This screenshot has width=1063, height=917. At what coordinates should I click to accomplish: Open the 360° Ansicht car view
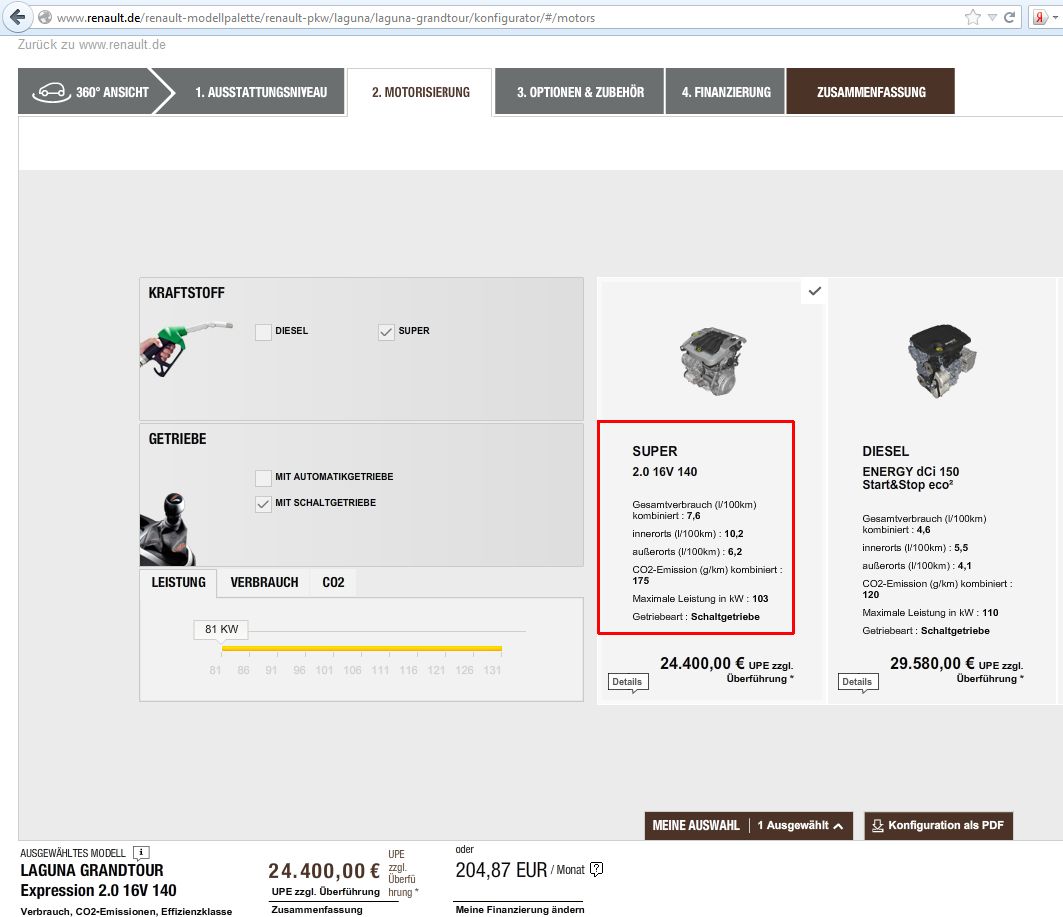(91, 92)
